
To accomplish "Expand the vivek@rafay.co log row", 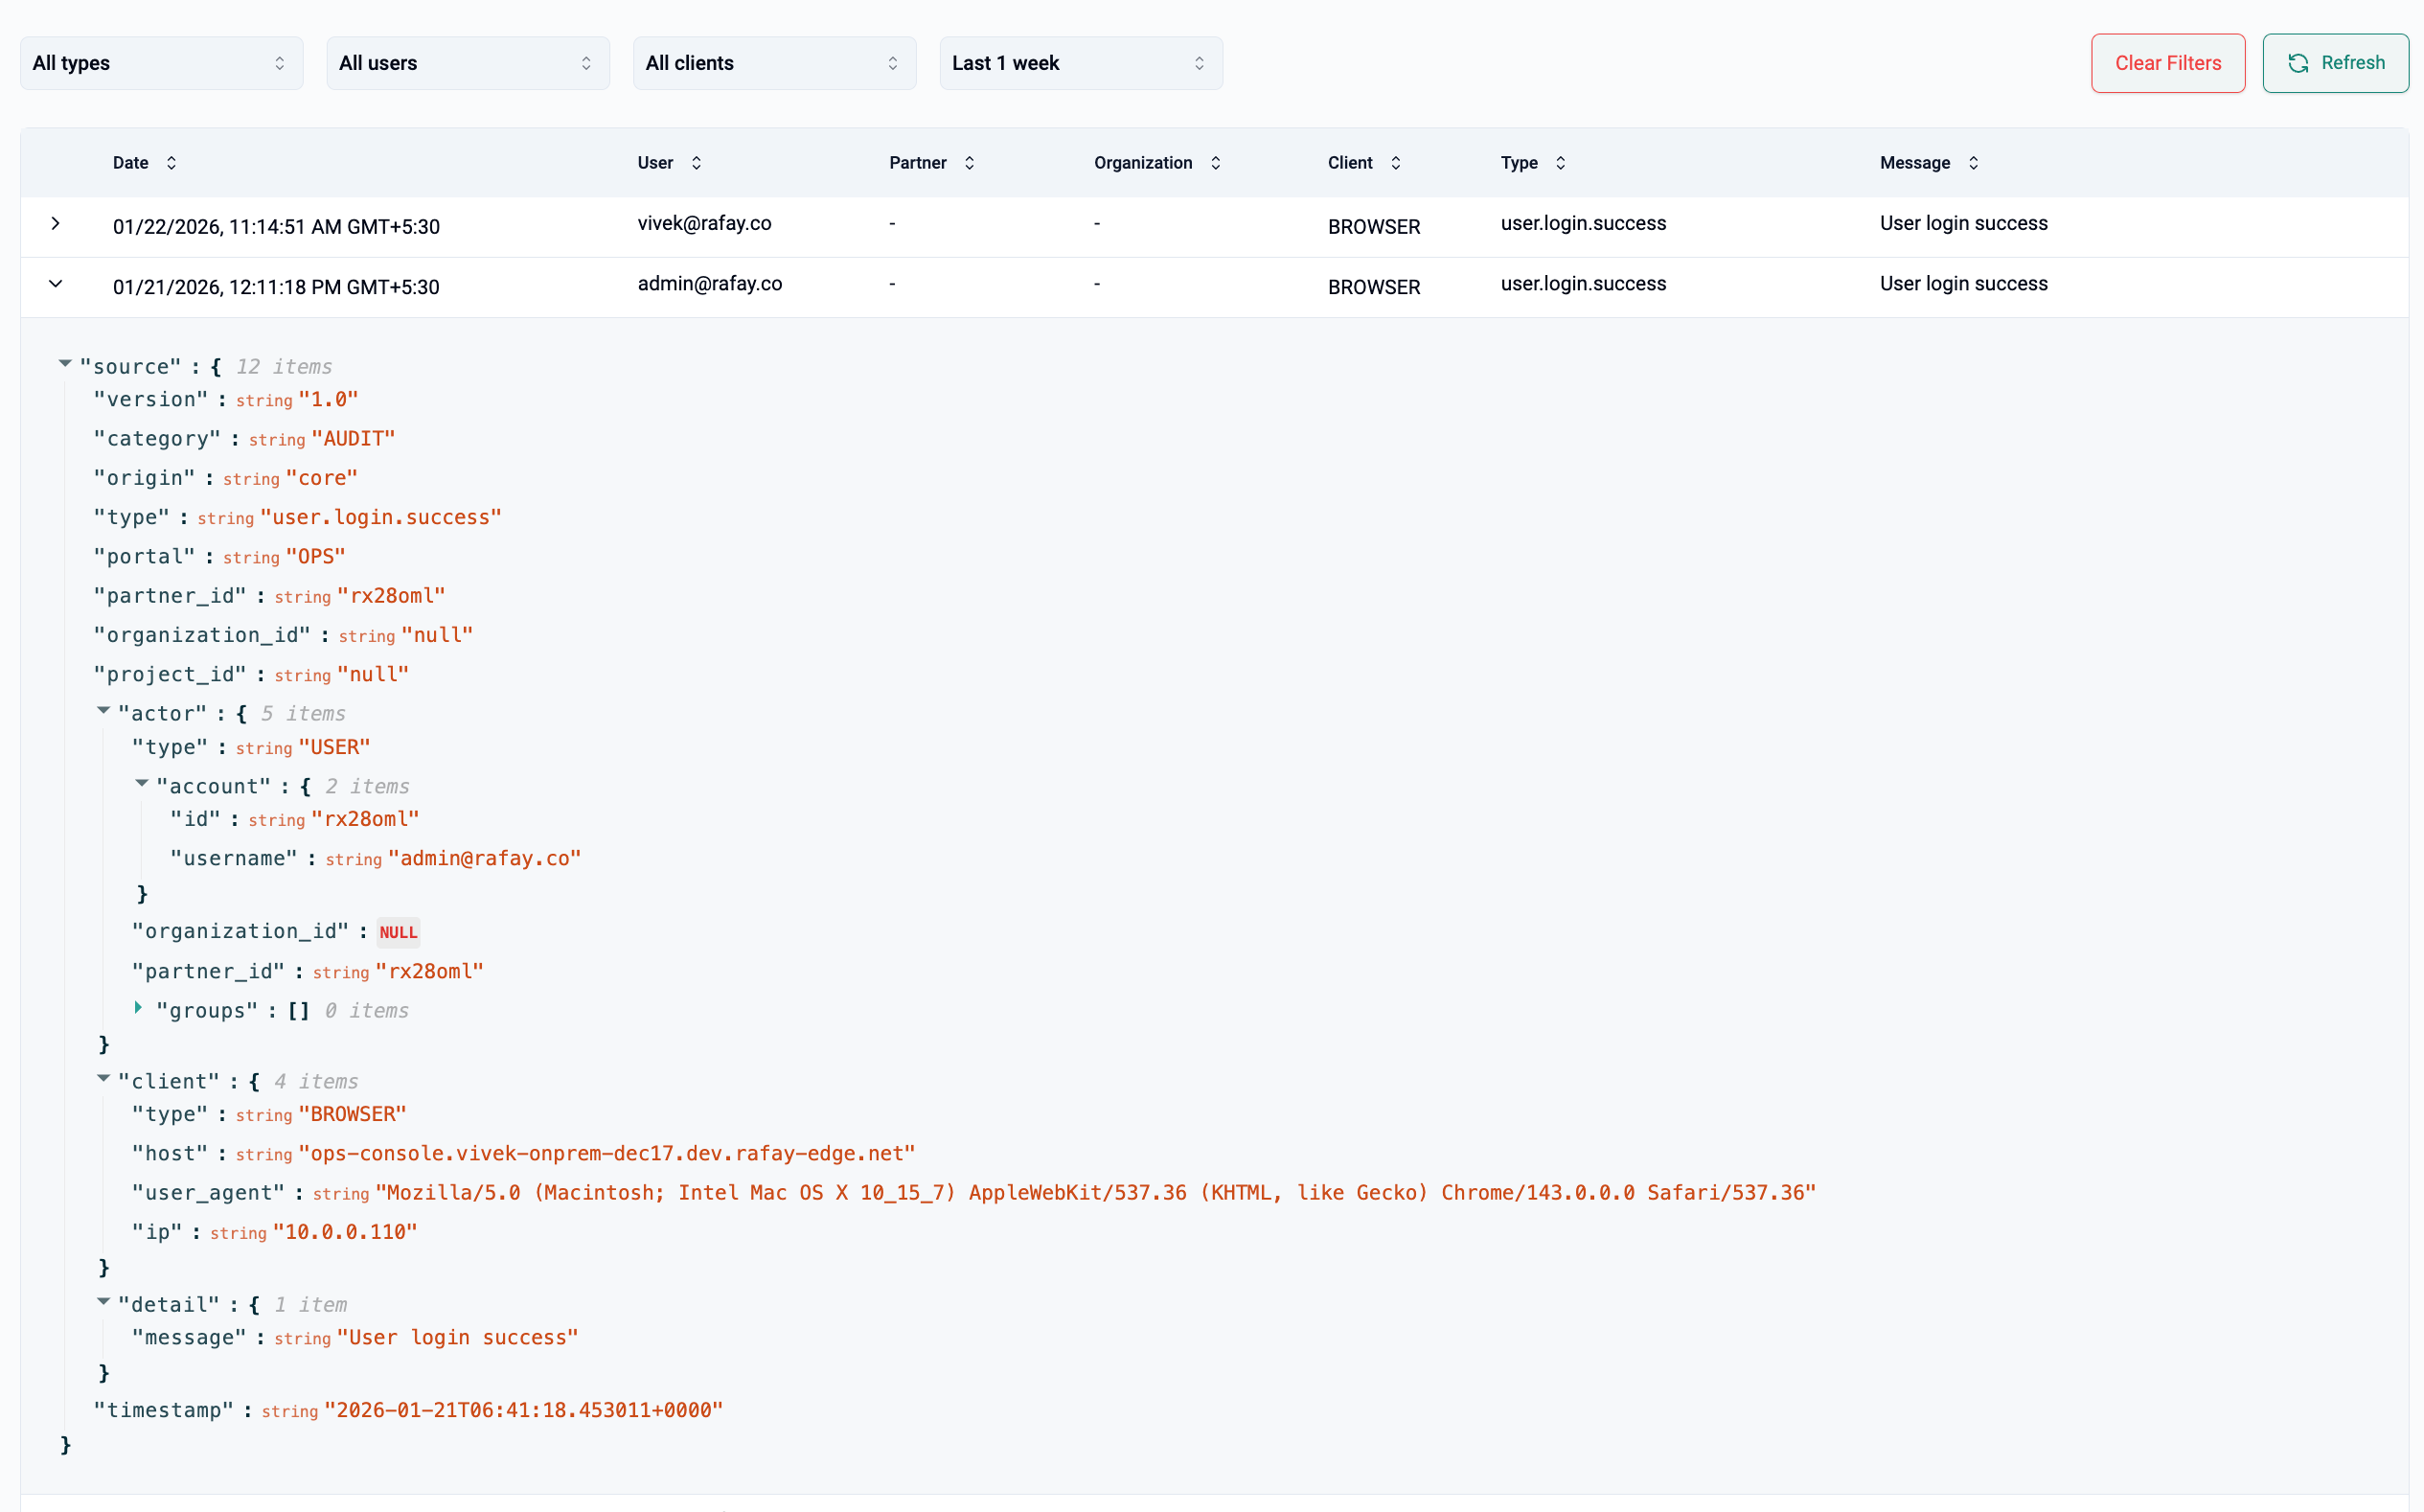I will 56,224.
